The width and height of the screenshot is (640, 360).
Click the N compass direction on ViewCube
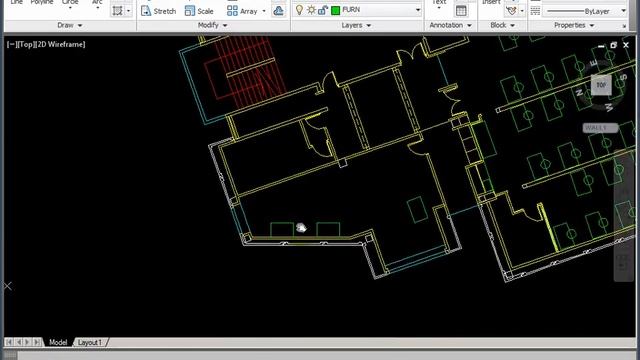pos(579,93)
